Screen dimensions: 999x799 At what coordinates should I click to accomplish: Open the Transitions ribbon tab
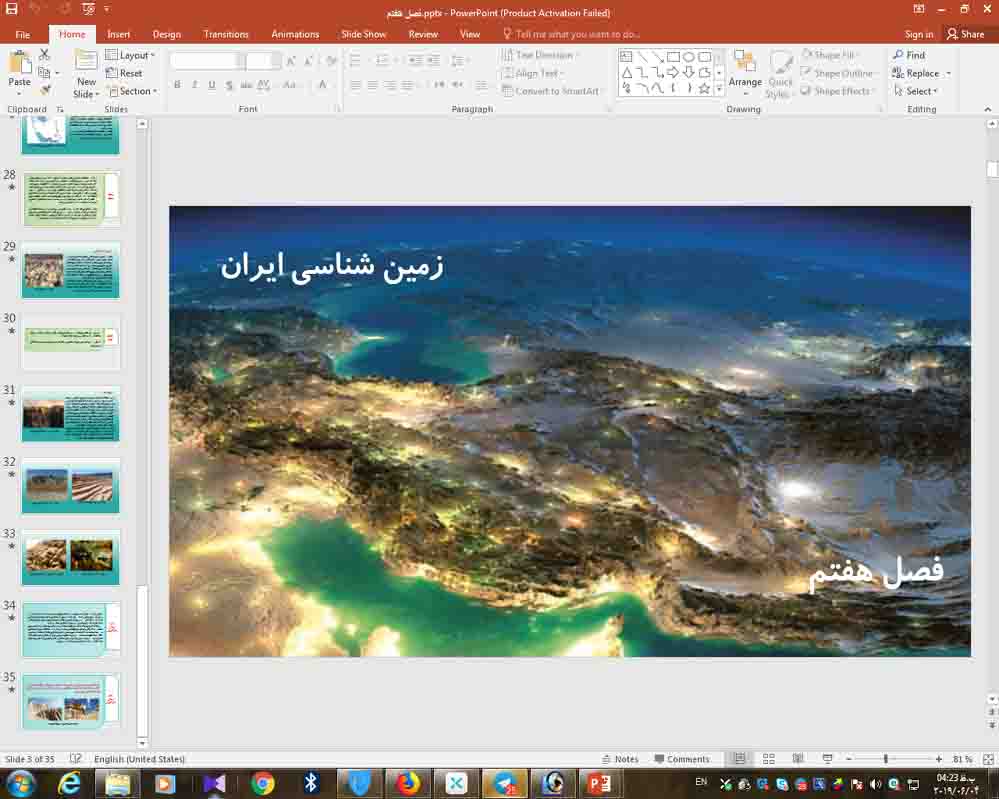coord(226,33)
